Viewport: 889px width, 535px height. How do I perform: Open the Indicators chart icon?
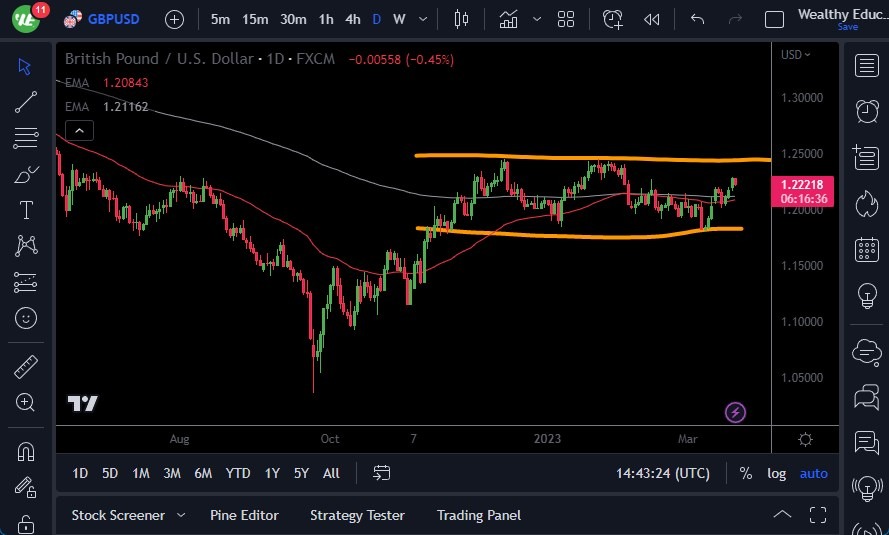tap(509, 19)
